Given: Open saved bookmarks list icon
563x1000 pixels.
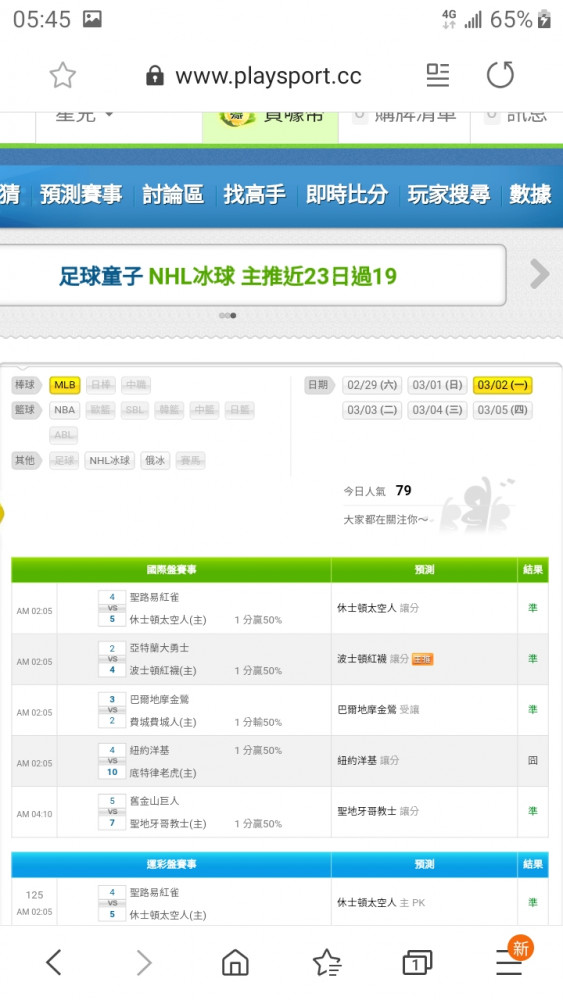Looking at the screenshot, I should click(x=327, y=962).
